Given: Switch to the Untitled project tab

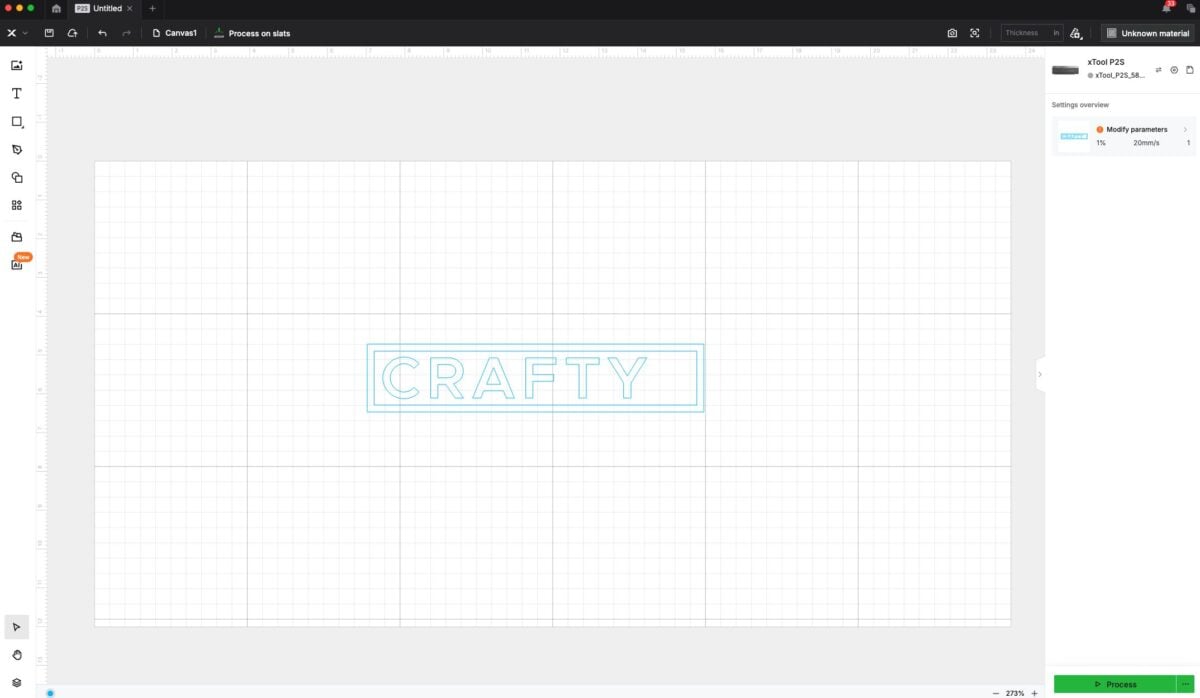Looking at the screenshot, I should tap(106, 8).
